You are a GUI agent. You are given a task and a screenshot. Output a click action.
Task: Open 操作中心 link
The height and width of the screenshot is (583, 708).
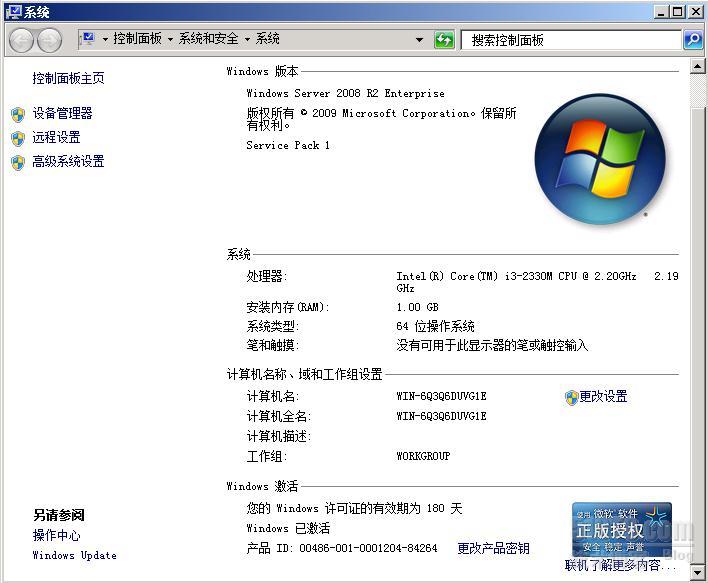(56, 536)
